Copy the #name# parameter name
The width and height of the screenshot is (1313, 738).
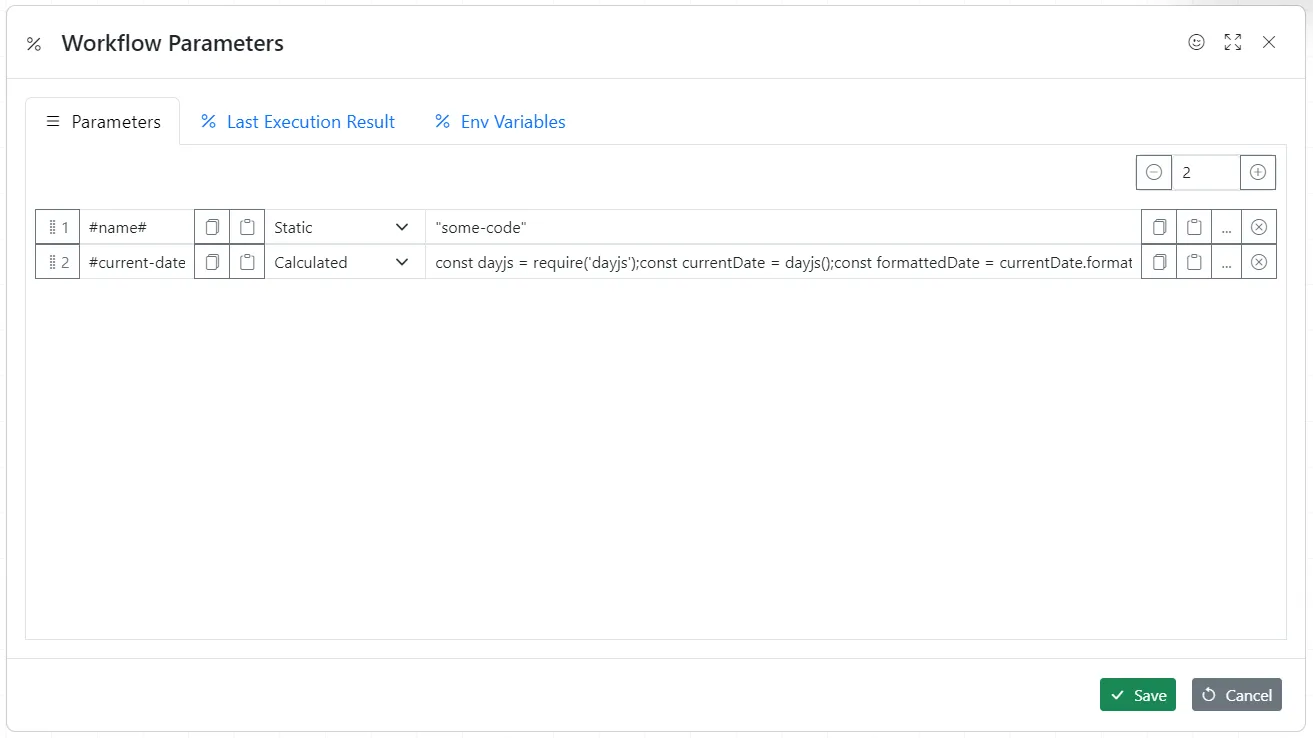click(211, 227)
